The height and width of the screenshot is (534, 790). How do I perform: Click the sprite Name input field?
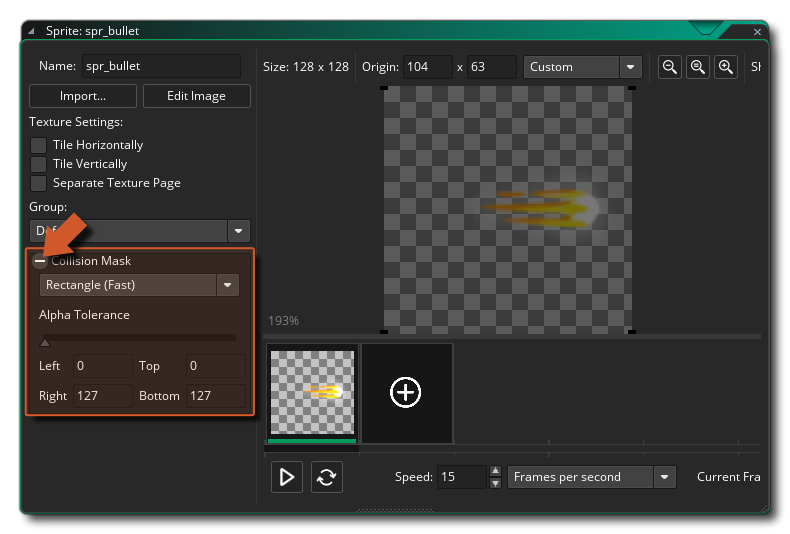[x=161, y=66]
